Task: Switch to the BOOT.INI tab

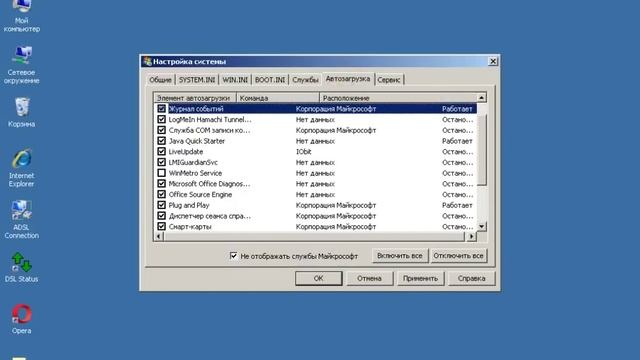Action: tap(270, 80)
